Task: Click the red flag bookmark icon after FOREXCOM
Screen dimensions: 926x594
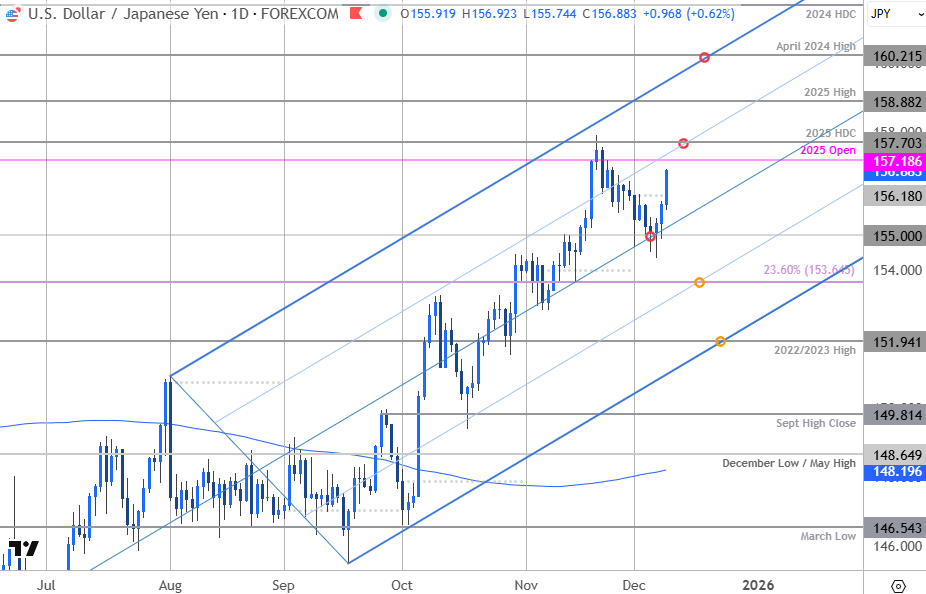Action: 355,14
